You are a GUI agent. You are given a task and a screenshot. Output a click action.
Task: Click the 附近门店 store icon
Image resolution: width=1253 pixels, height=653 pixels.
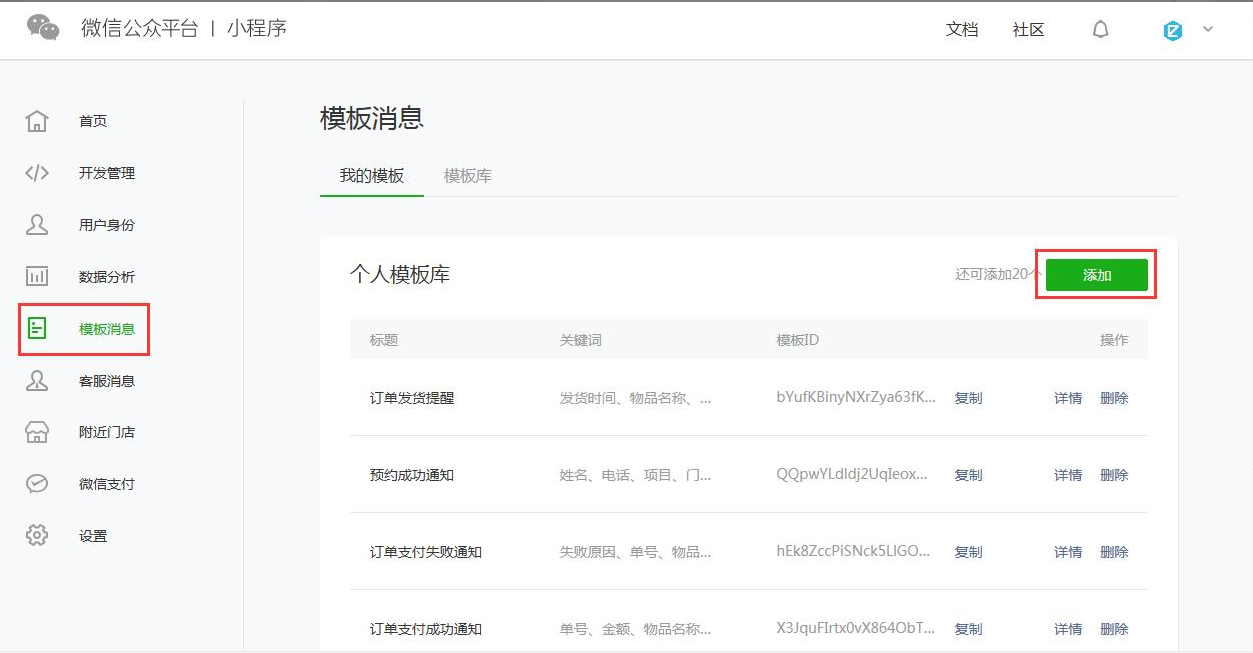[x=37, y=432]
